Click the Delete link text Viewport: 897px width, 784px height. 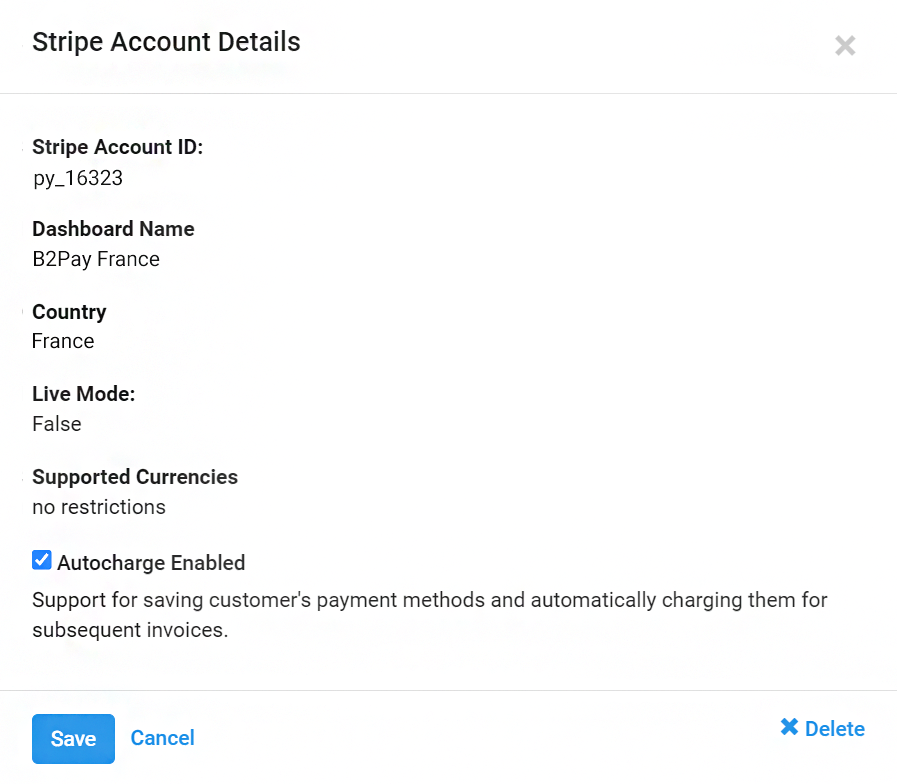point(834,729)
